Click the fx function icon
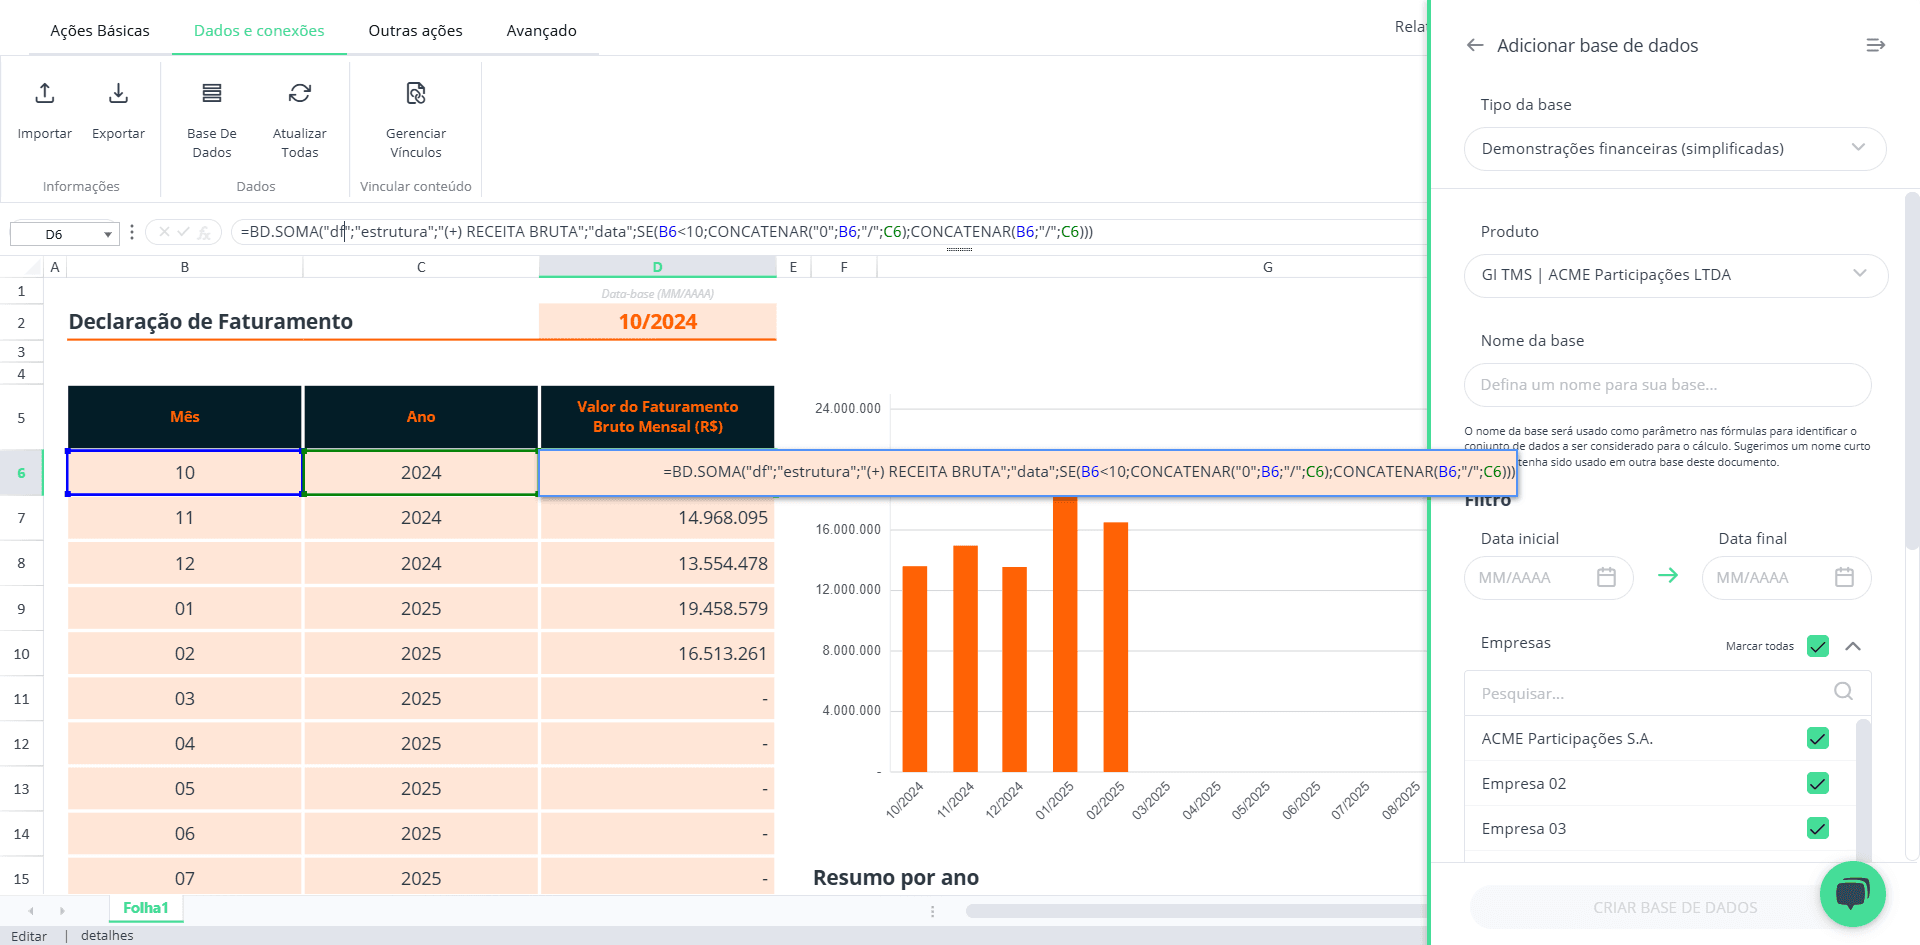 point(204,232)
